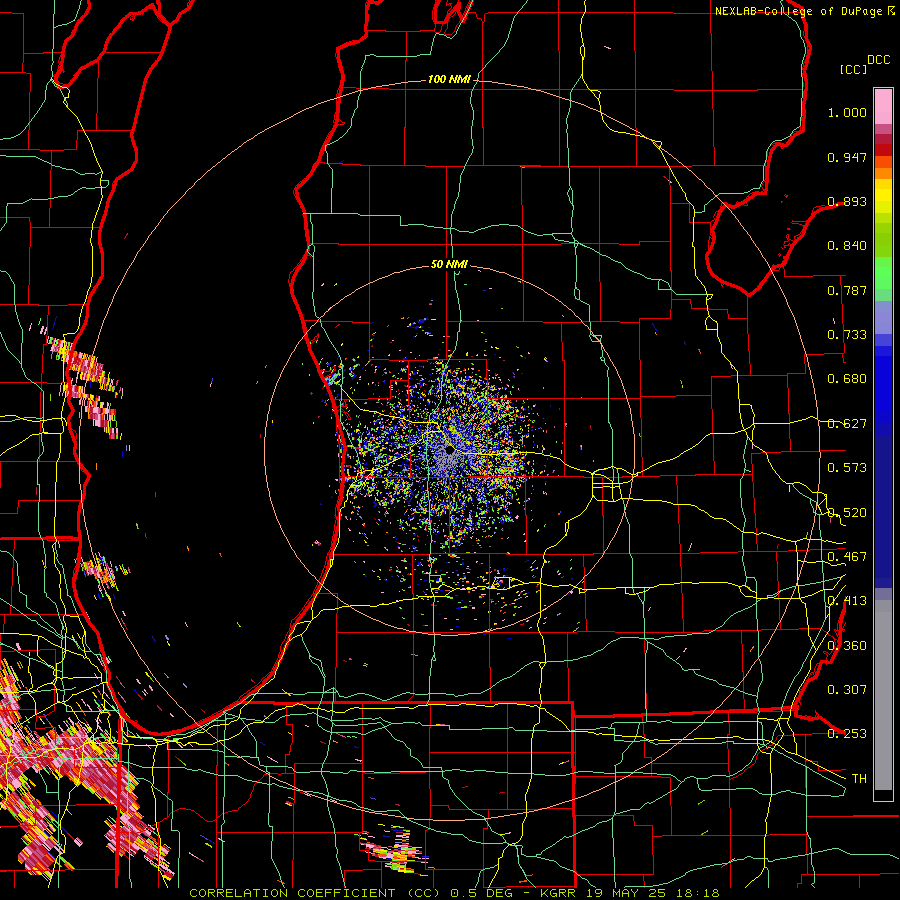Click the [CC] legend unit label
This screenshot has width=900, height=900.
[853, 69]
